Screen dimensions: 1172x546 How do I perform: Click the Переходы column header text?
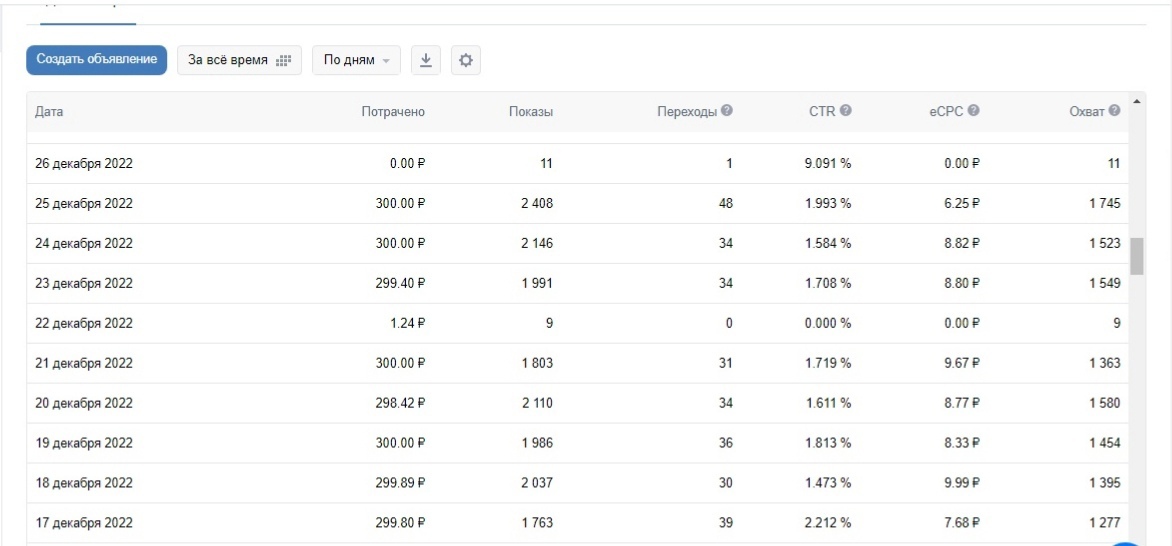pos(687,112)
